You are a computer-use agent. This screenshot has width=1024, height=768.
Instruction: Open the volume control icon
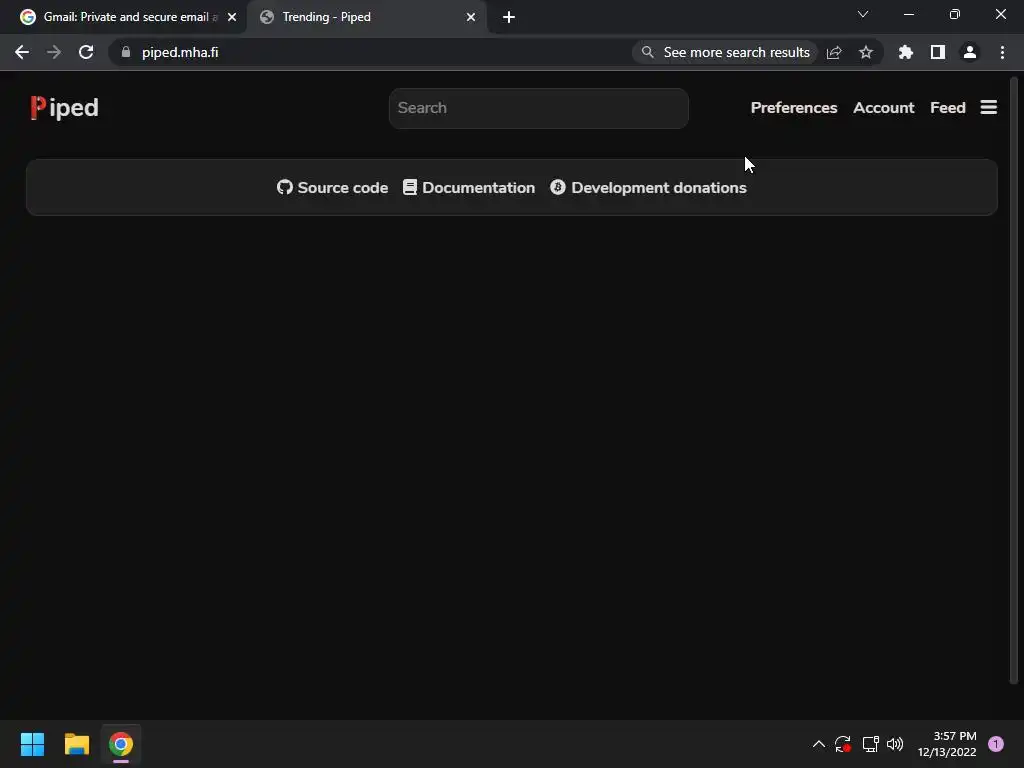click(x=895, y=744)
